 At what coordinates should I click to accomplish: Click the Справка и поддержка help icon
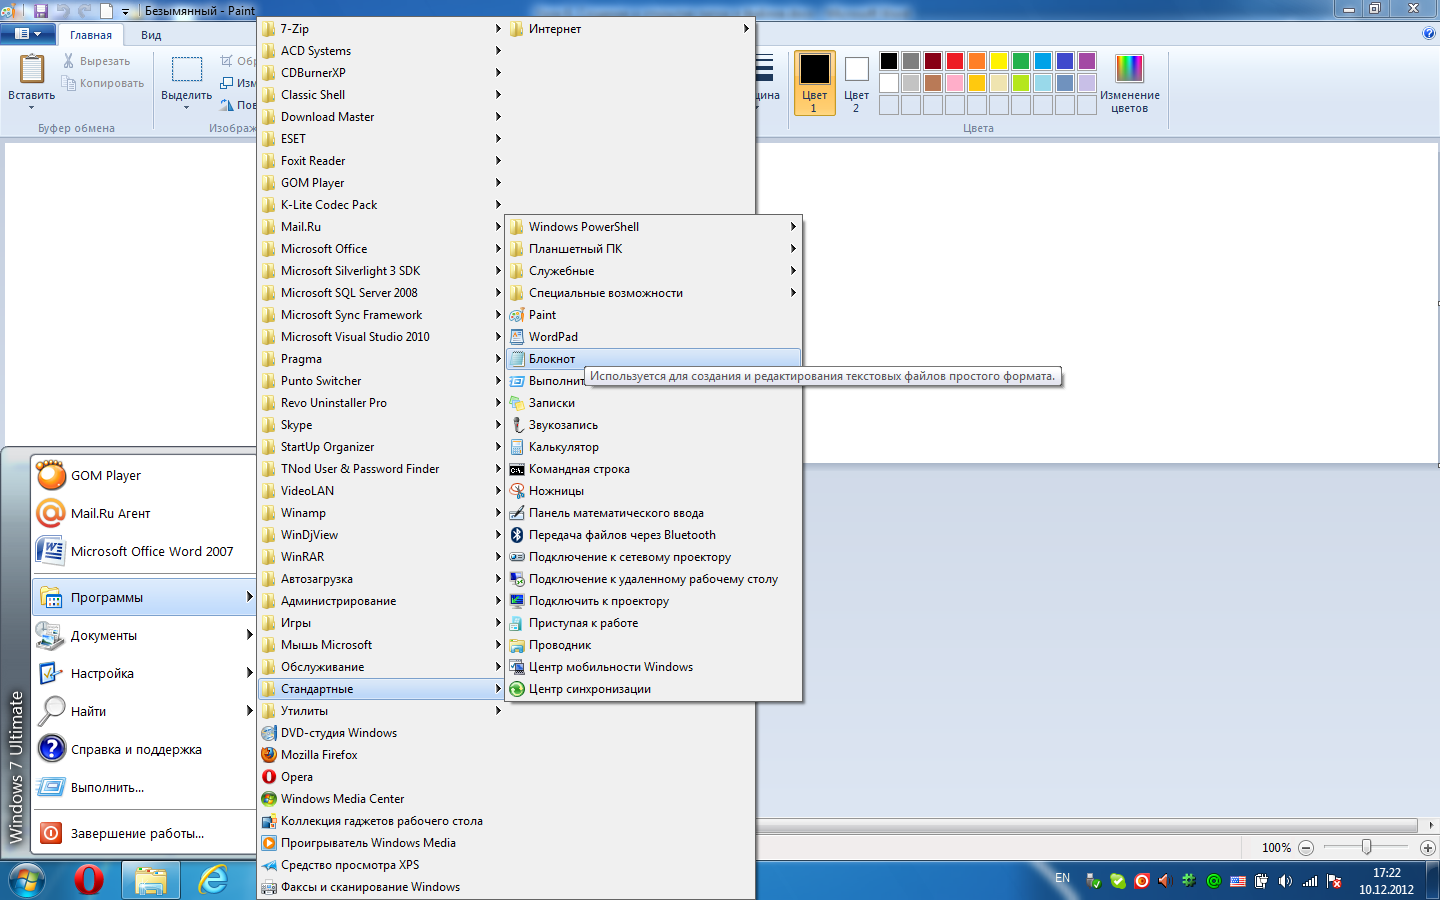pos(51,749)
